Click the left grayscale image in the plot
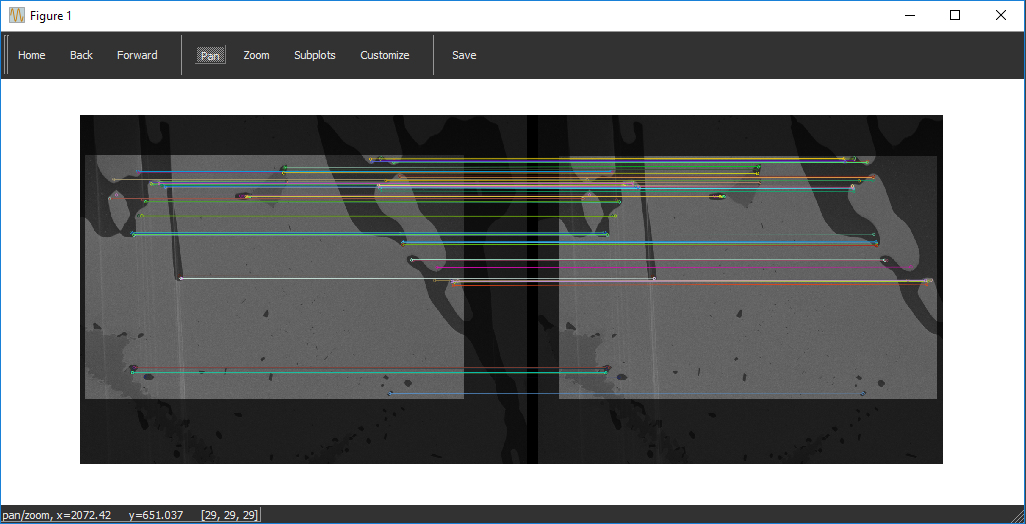Screen dimensions: 1026x524 point(280,320)
